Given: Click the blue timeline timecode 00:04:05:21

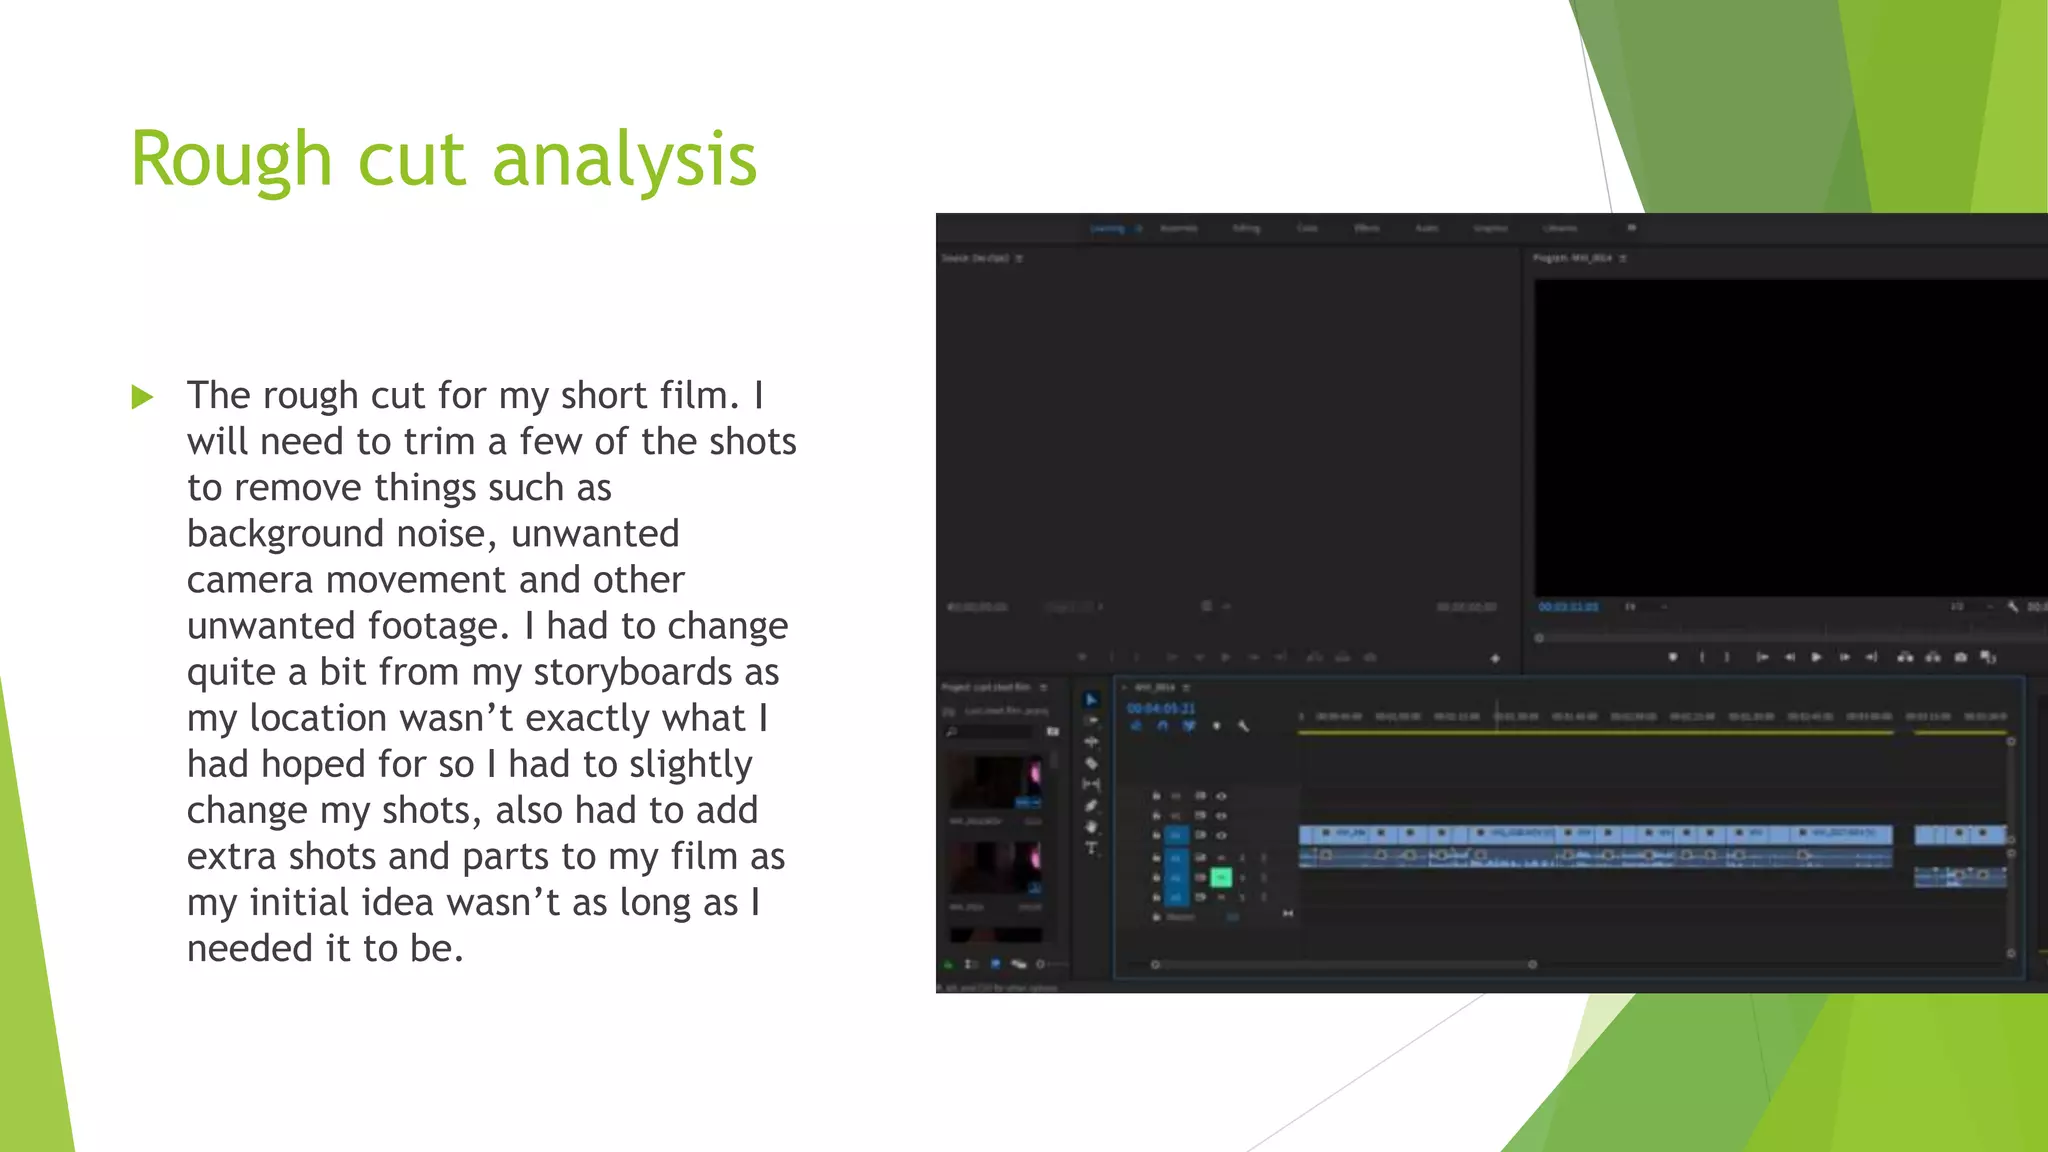Looking at the screenshot, I should (x=1160, y=708).
